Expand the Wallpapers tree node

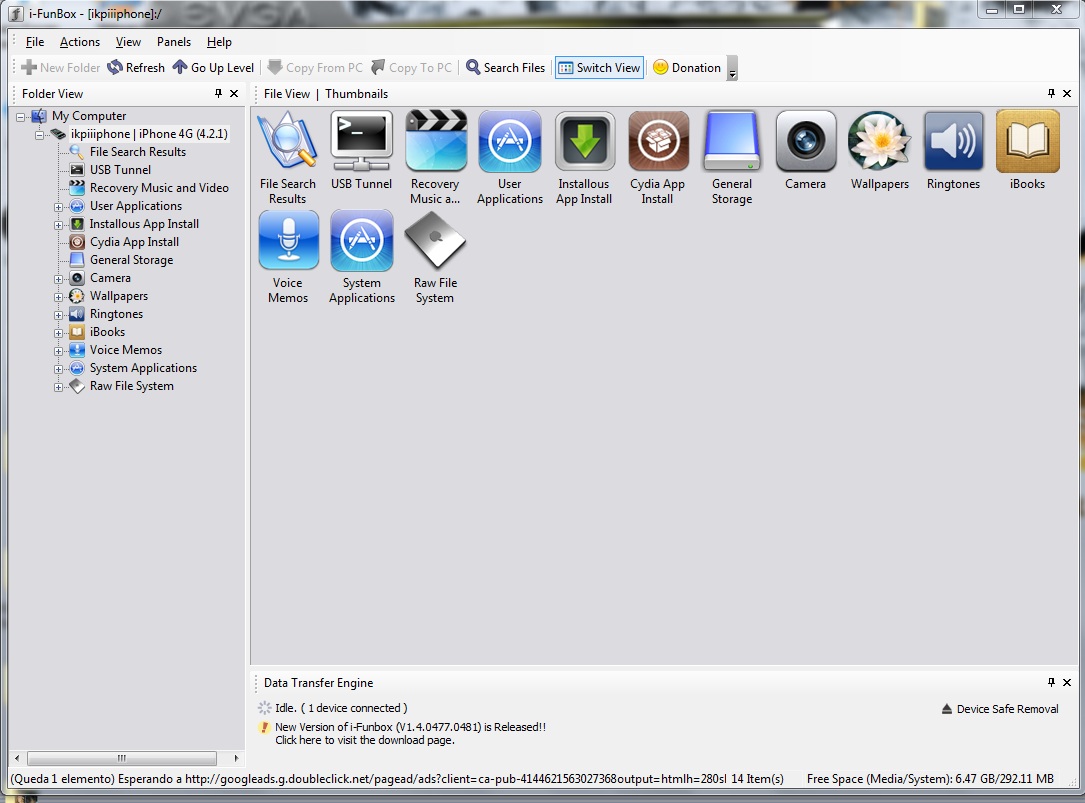click(59, 297)
